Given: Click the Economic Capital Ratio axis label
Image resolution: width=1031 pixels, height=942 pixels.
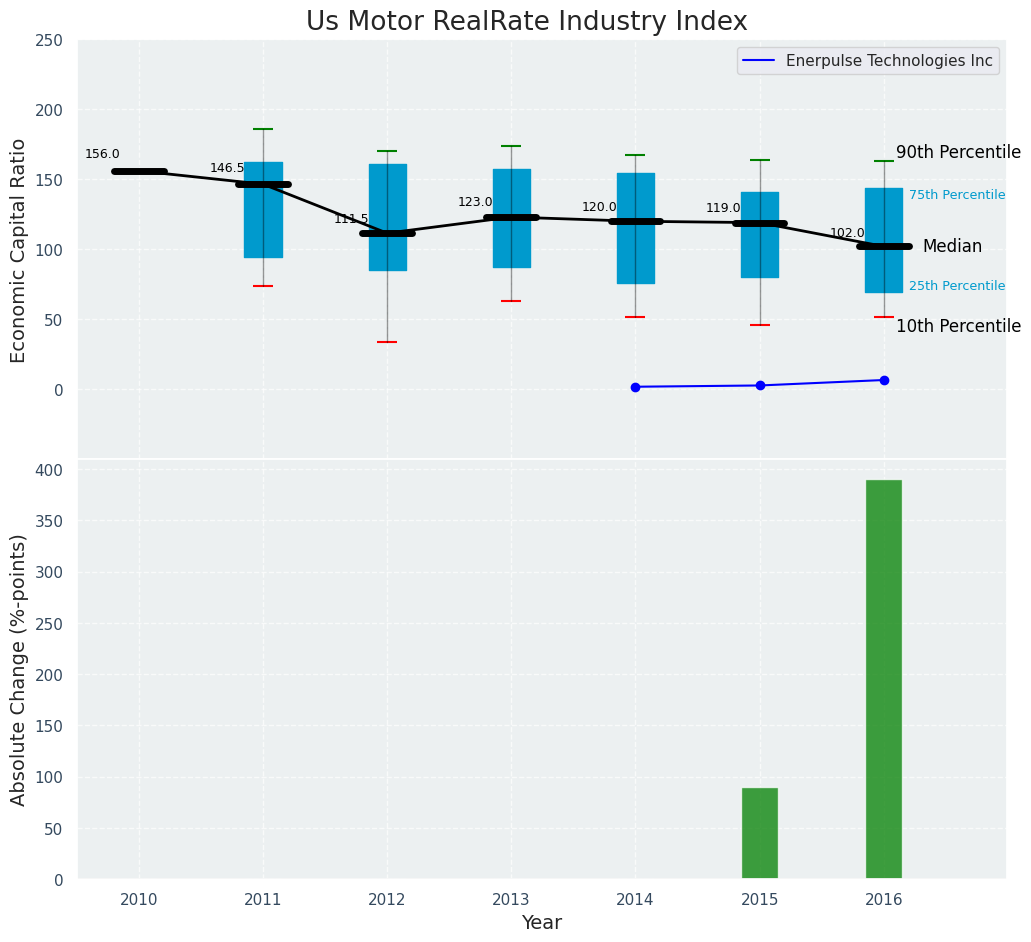Looking at the screenshot, I should [x=19, y=250].
